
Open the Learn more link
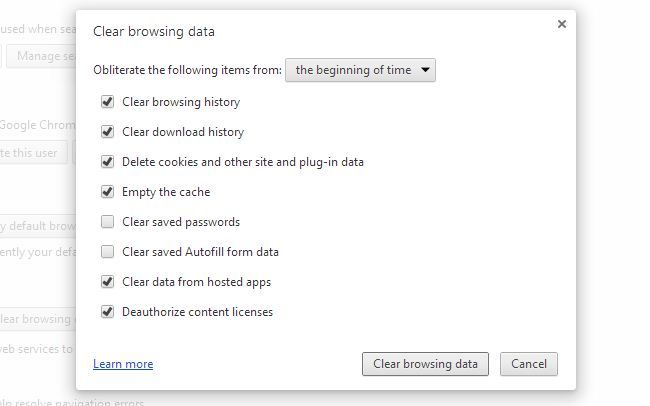pyautogui.click(x=123, y=364)
